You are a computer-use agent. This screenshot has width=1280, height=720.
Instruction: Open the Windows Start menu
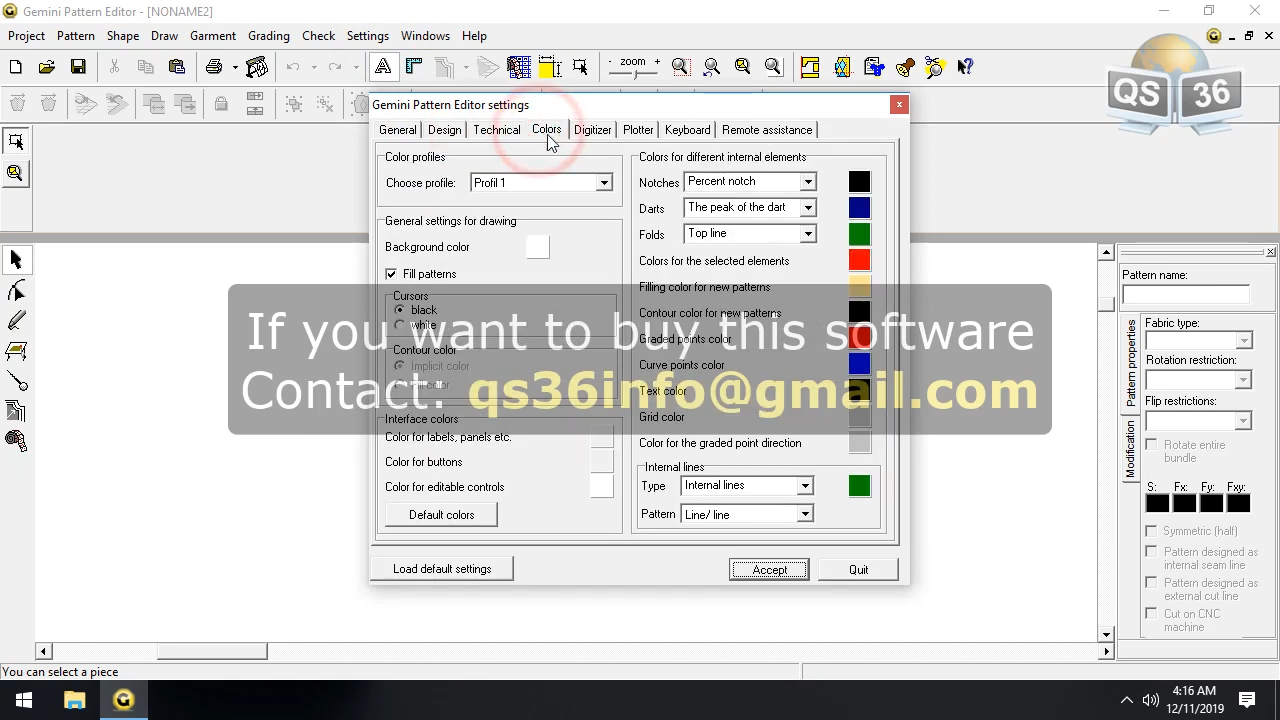pyautogui.click(x=24, y=700)
